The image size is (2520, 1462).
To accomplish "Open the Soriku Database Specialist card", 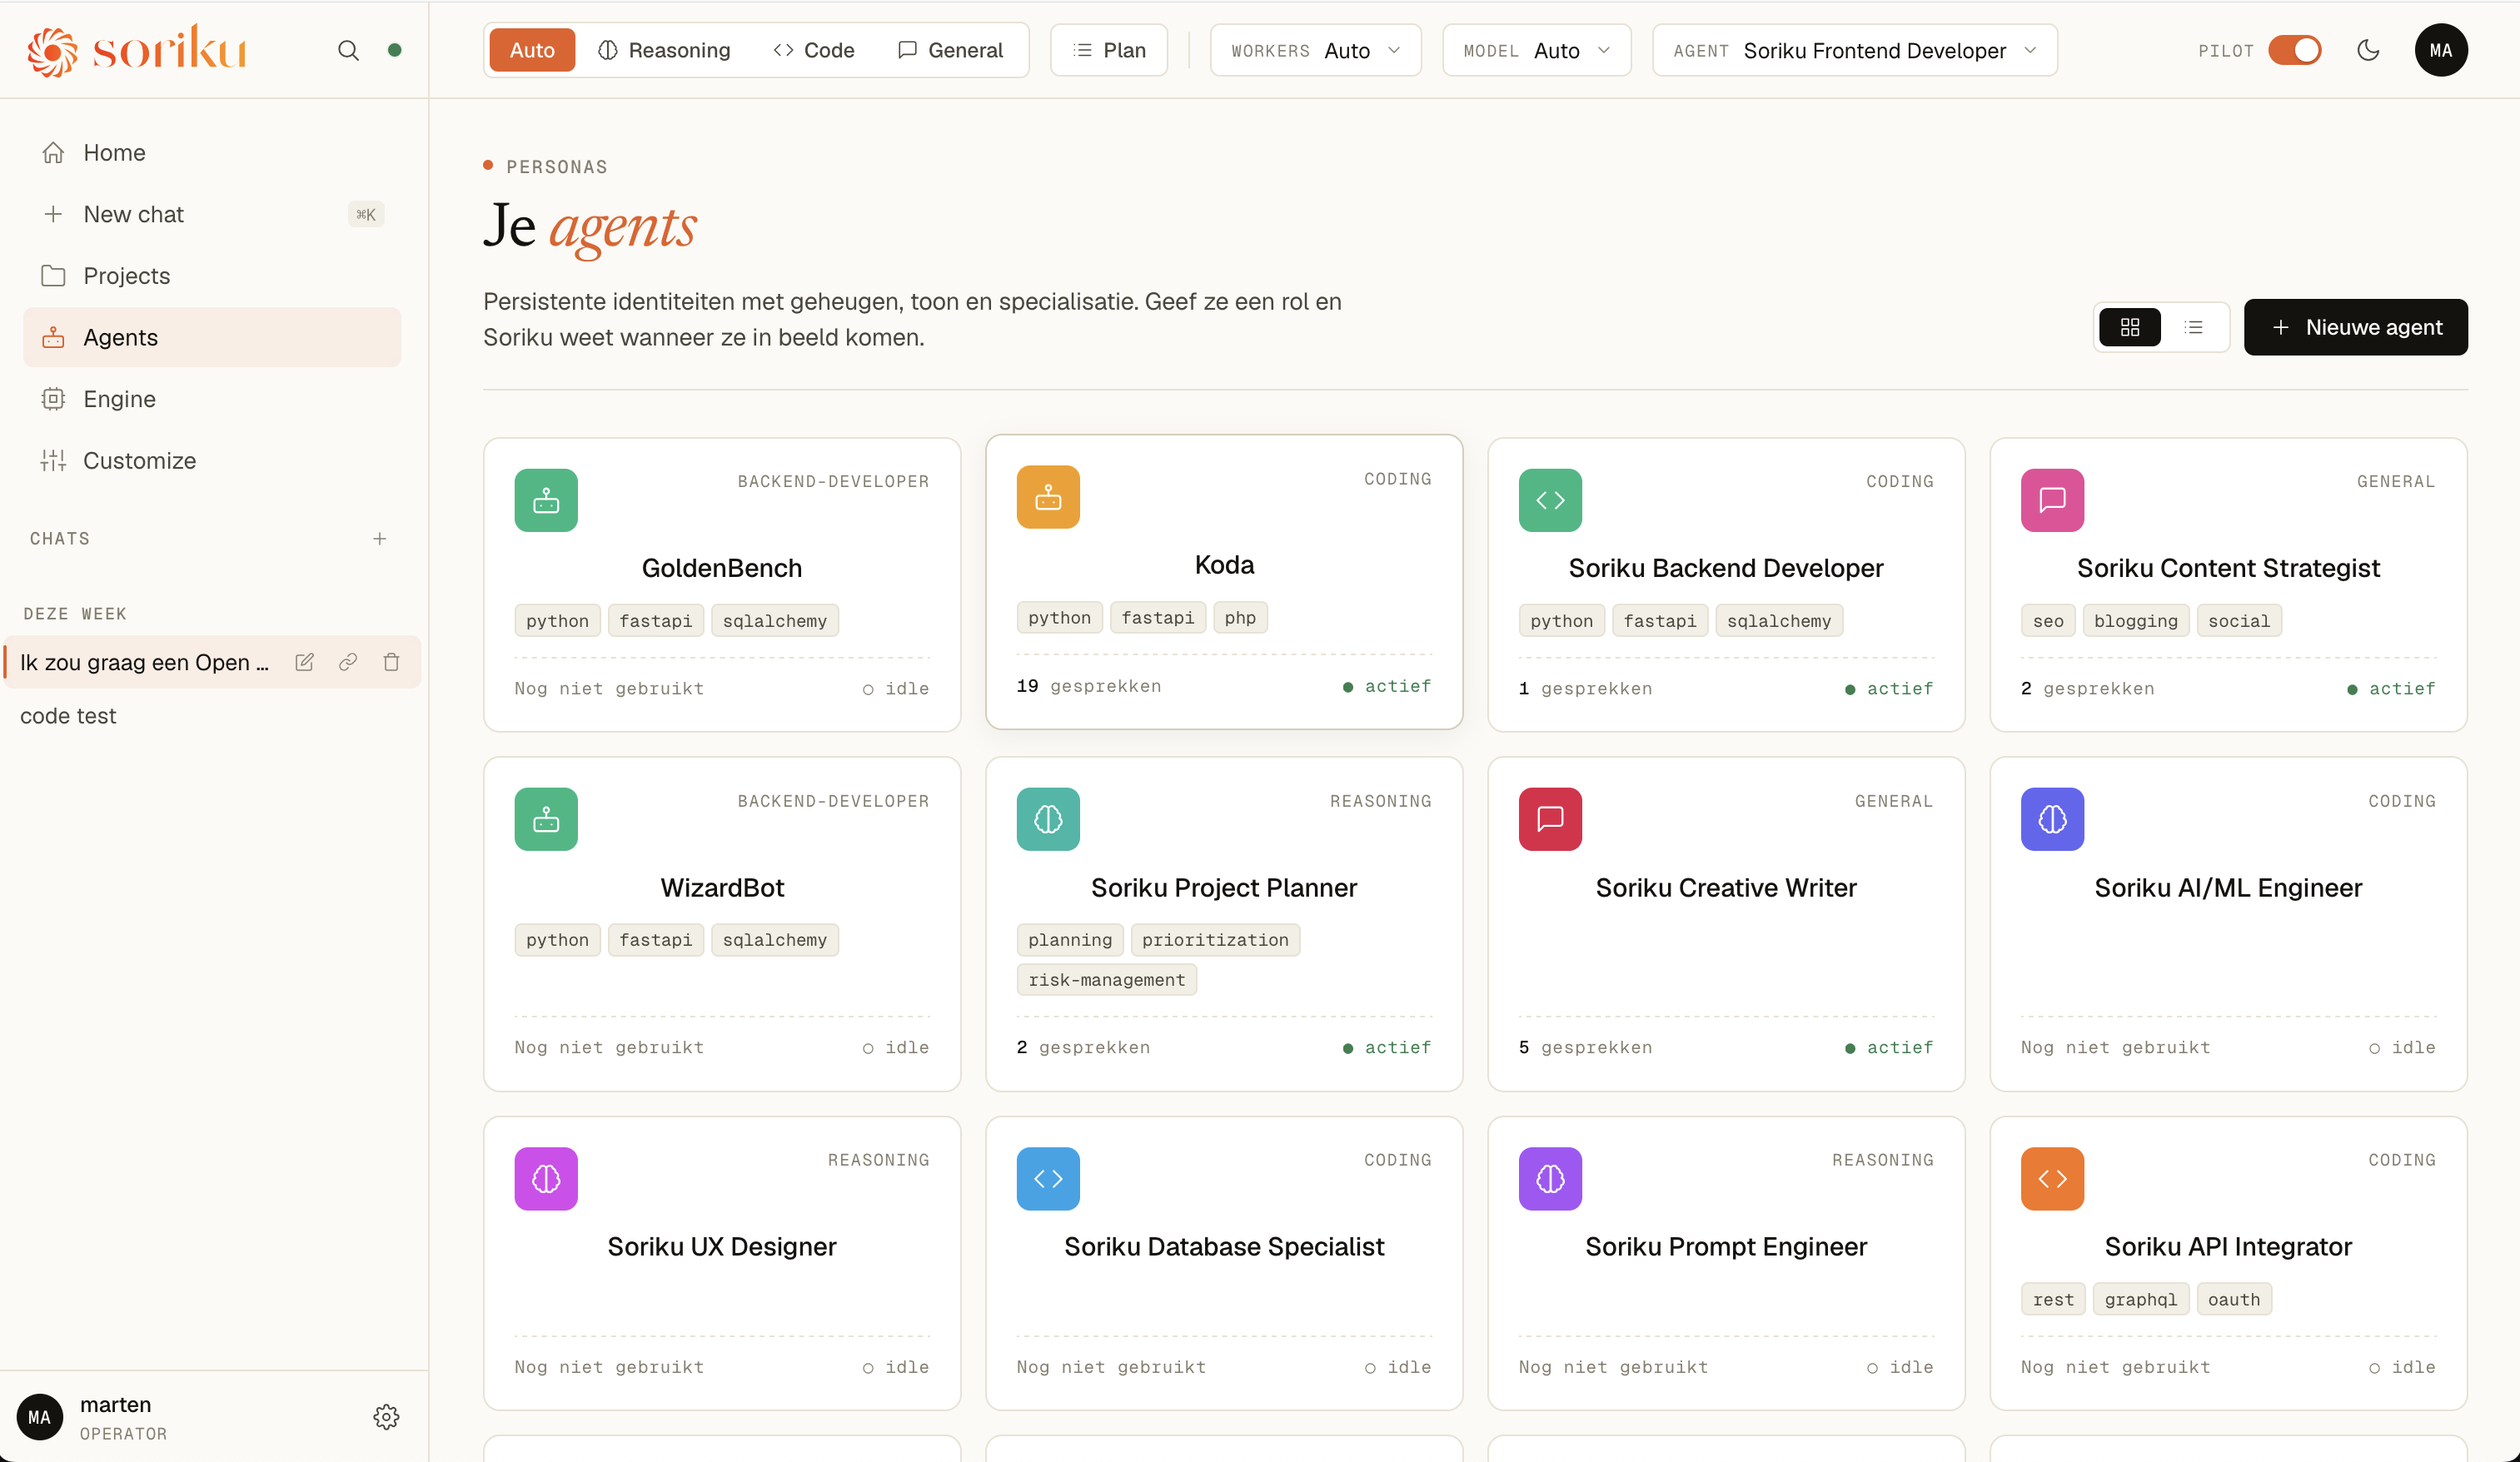I will point(1224,1263).
